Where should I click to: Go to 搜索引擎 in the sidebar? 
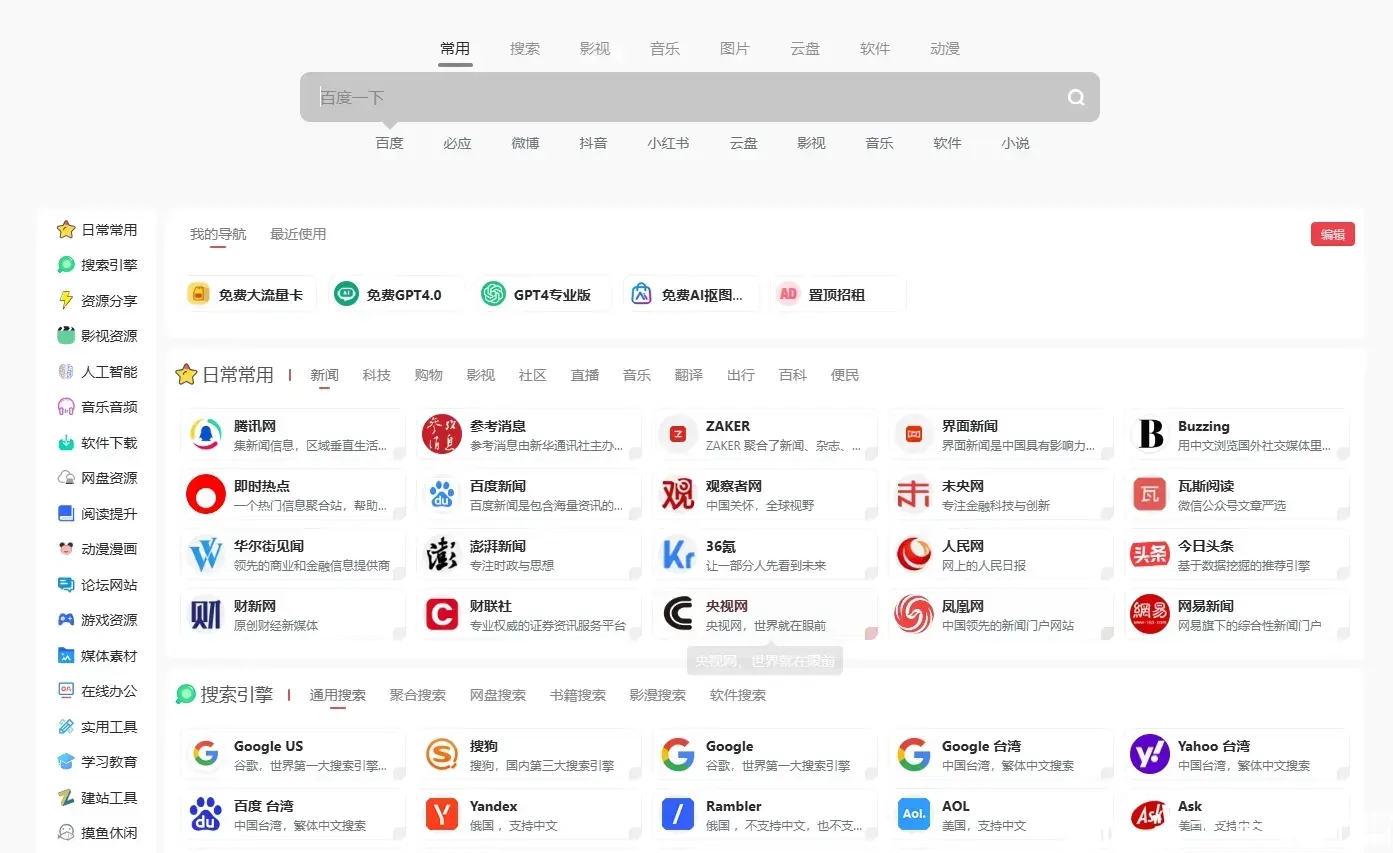(98, 265)
